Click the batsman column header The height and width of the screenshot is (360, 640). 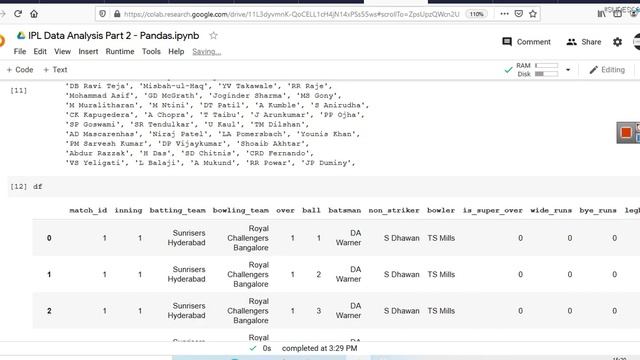coord(344,210)
